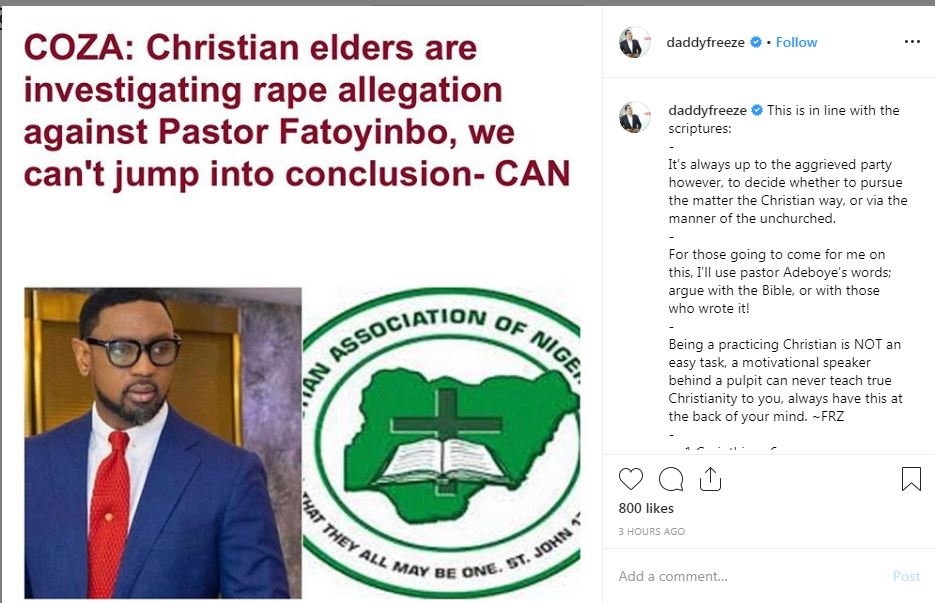Image resolution: width=935 pixels, height=603 pixels.
Task: Open the three-dot more options menu
Action: (911, 42)
